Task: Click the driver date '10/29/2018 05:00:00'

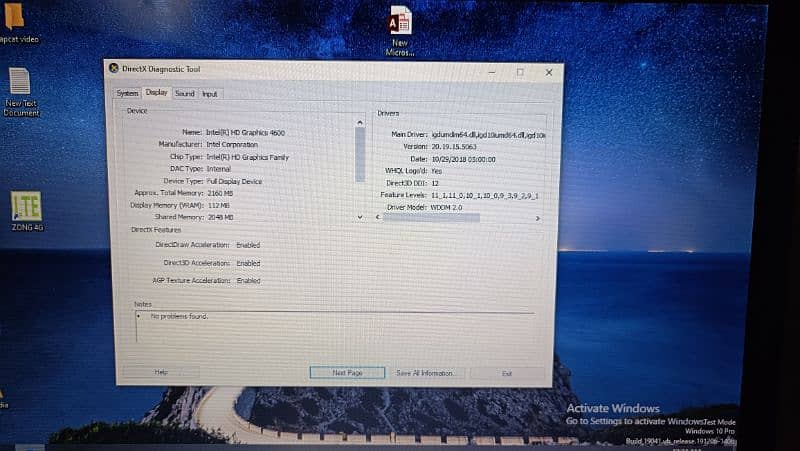Action: [463, 159]
